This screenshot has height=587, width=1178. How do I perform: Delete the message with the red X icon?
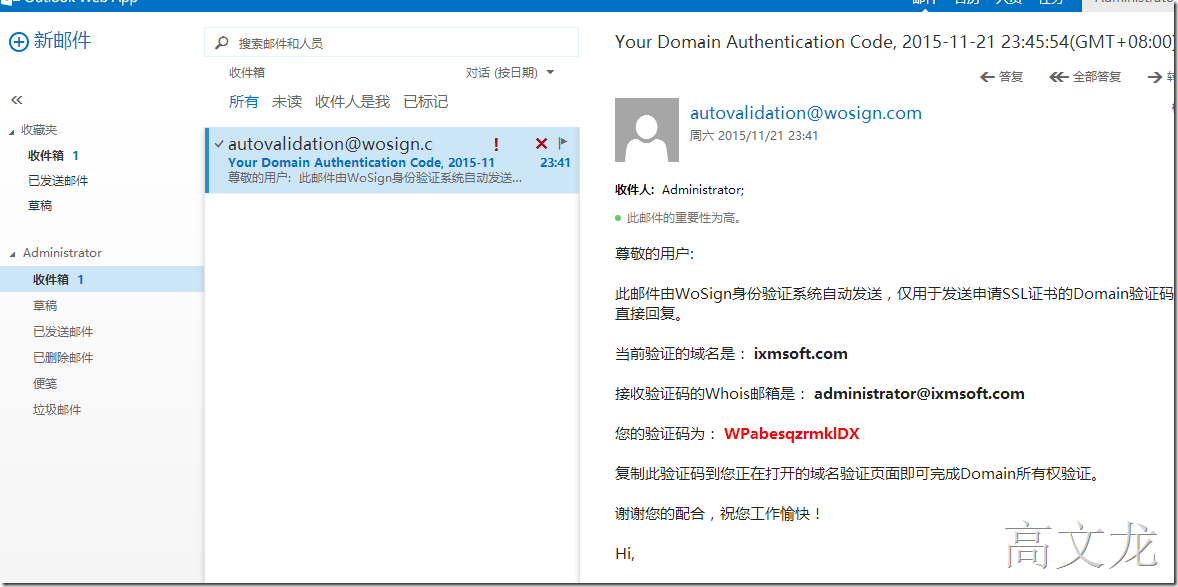pos(541,144)
